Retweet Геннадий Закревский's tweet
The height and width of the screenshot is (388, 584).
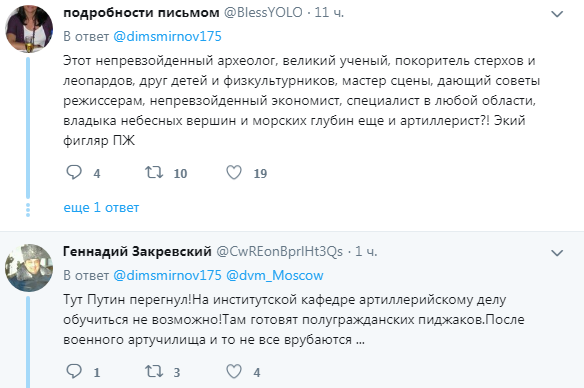(154, 371)
